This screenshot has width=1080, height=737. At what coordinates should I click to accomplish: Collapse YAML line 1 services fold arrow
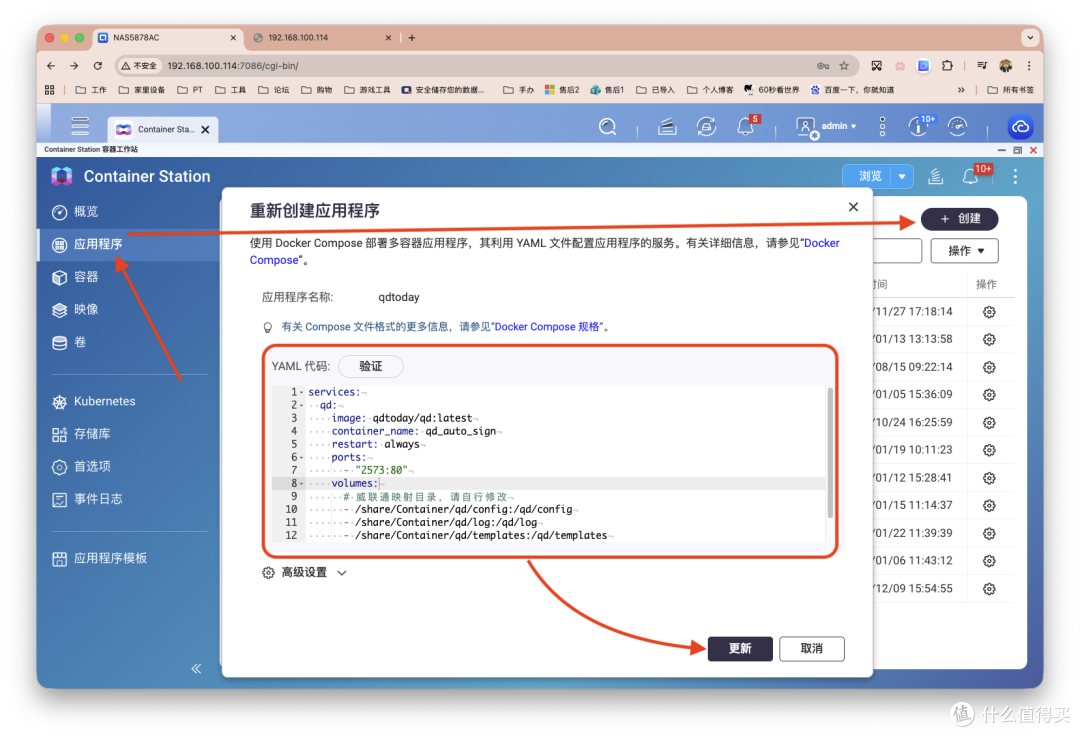302,392
